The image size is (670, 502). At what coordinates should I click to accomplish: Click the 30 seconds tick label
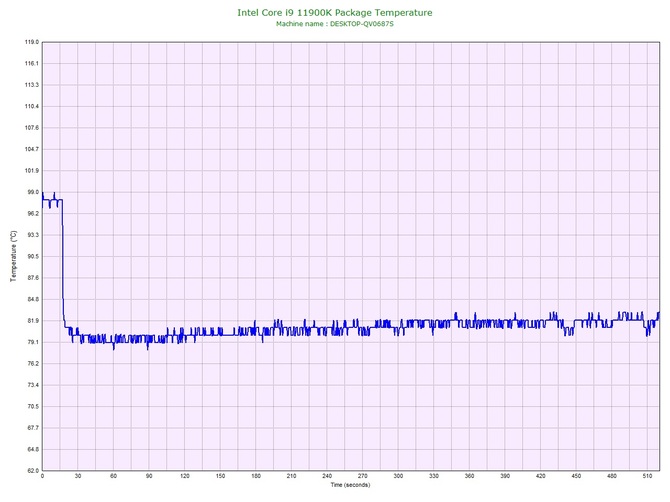click(x=78, y=476)
